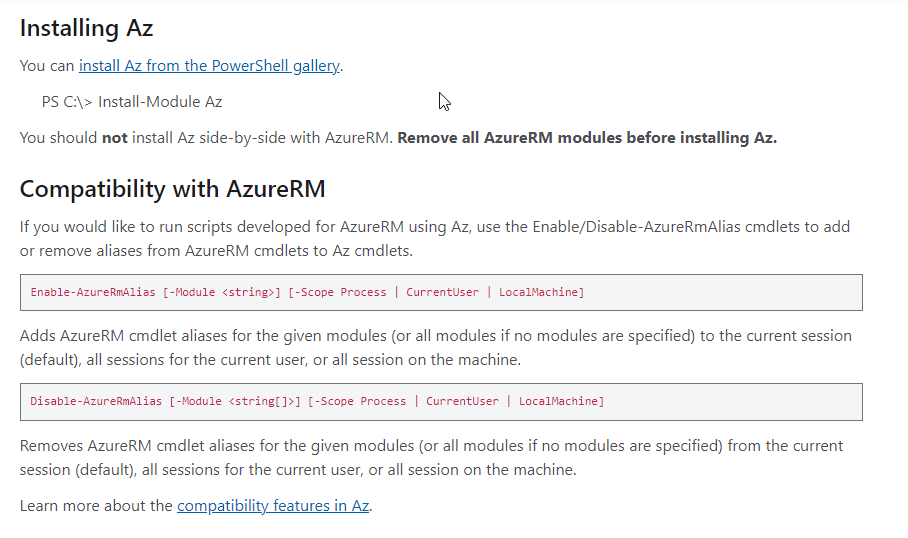Image resolution: width=908 pixels, height=538 pixels.
Task: Open the install Az from PowerShell gallery link
Action: click(x=209, y=66)
